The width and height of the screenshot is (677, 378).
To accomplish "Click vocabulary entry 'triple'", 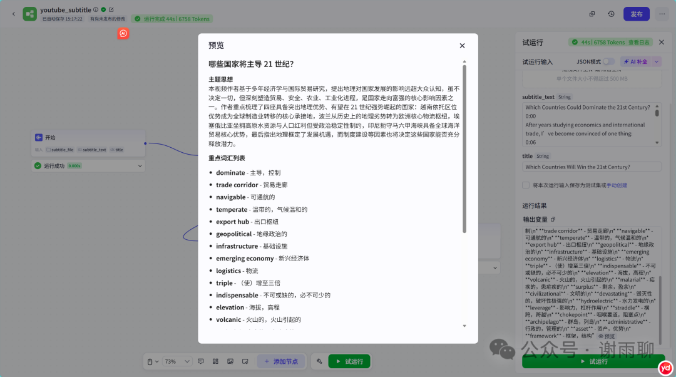I will [248, 283].
